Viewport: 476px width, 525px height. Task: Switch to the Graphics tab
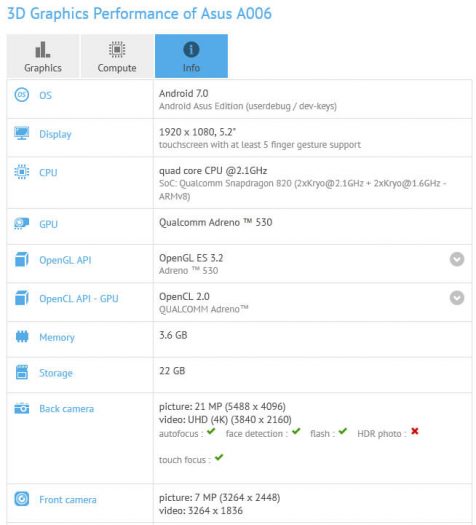(43, 56)
